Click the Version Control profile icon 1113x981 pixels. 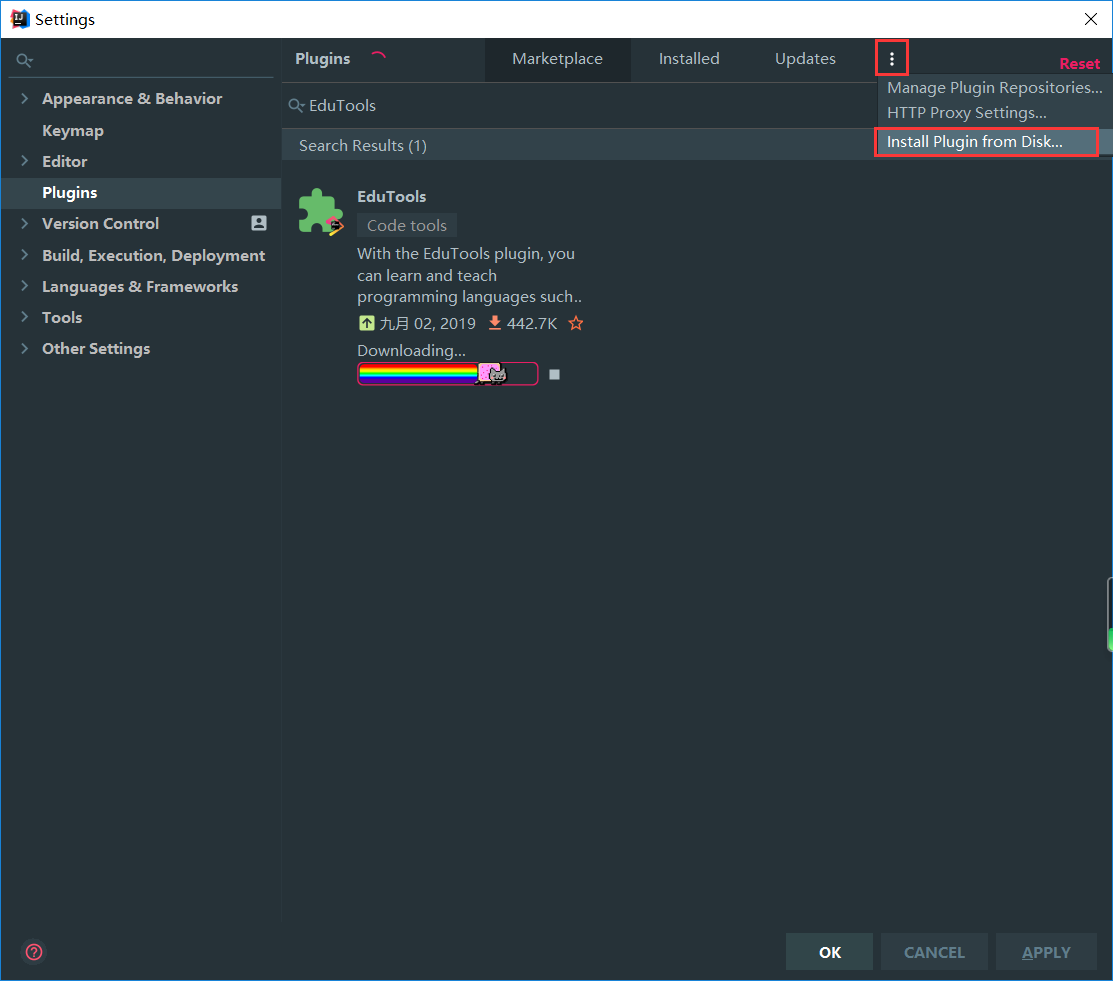(259, 223)
